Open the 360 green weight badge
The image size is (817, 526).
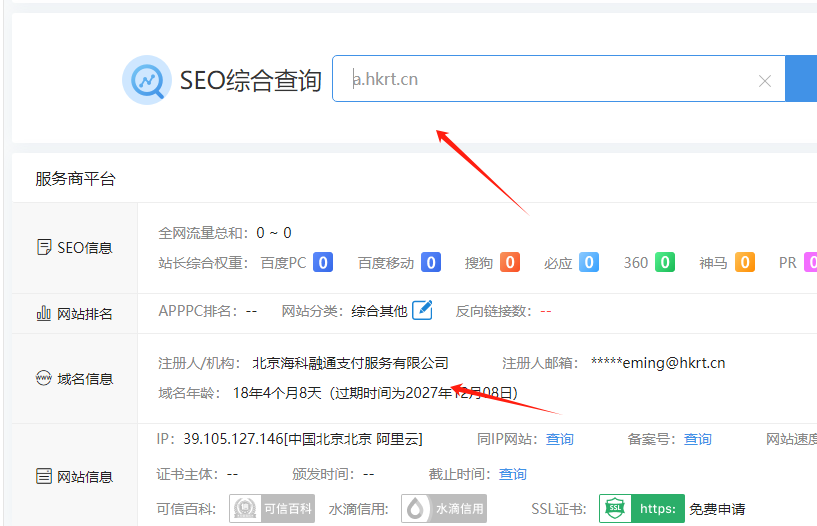tap(665, 262)
